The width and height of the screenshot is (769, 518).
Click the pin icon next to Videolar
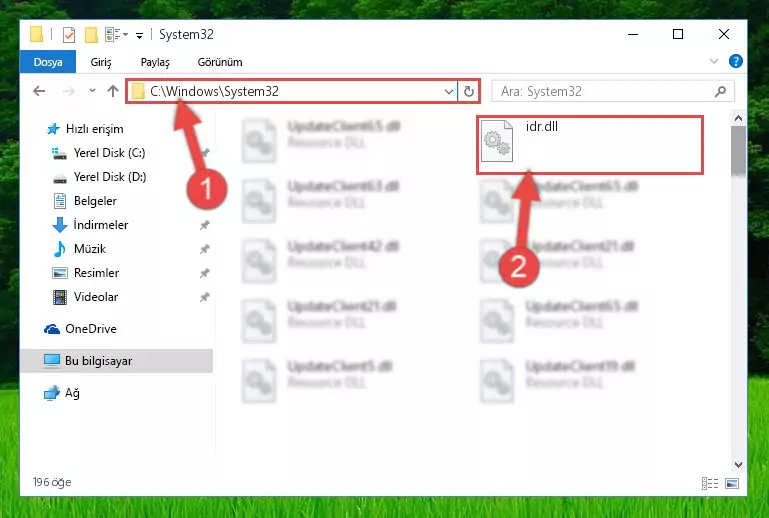[205, 297]
